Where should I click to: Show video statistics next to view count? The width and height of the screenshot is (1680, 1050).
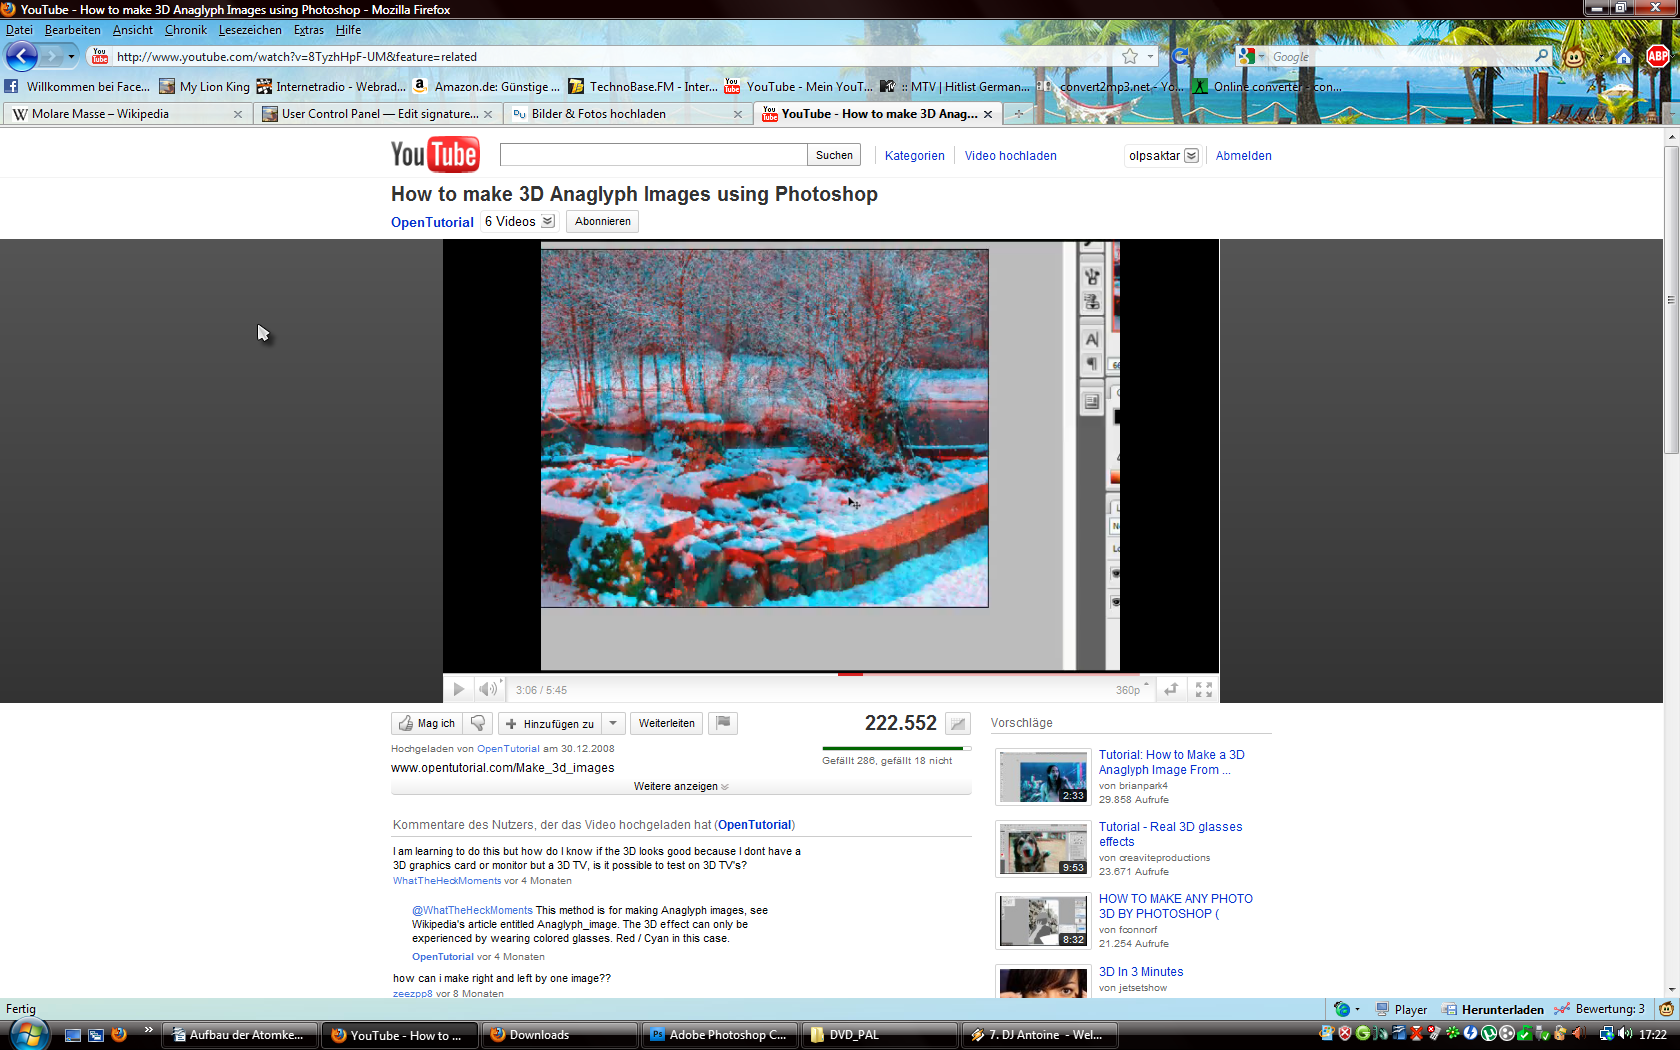click(958, 723)
